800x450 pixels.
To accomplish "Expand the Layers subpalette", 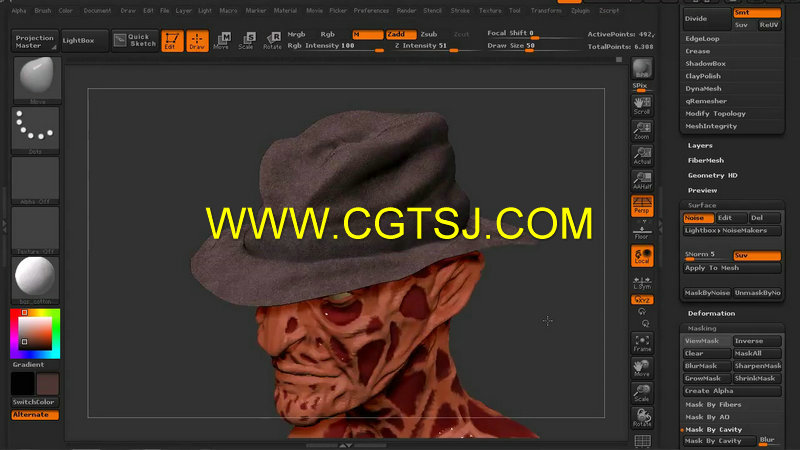I will (x=700, y=145).
